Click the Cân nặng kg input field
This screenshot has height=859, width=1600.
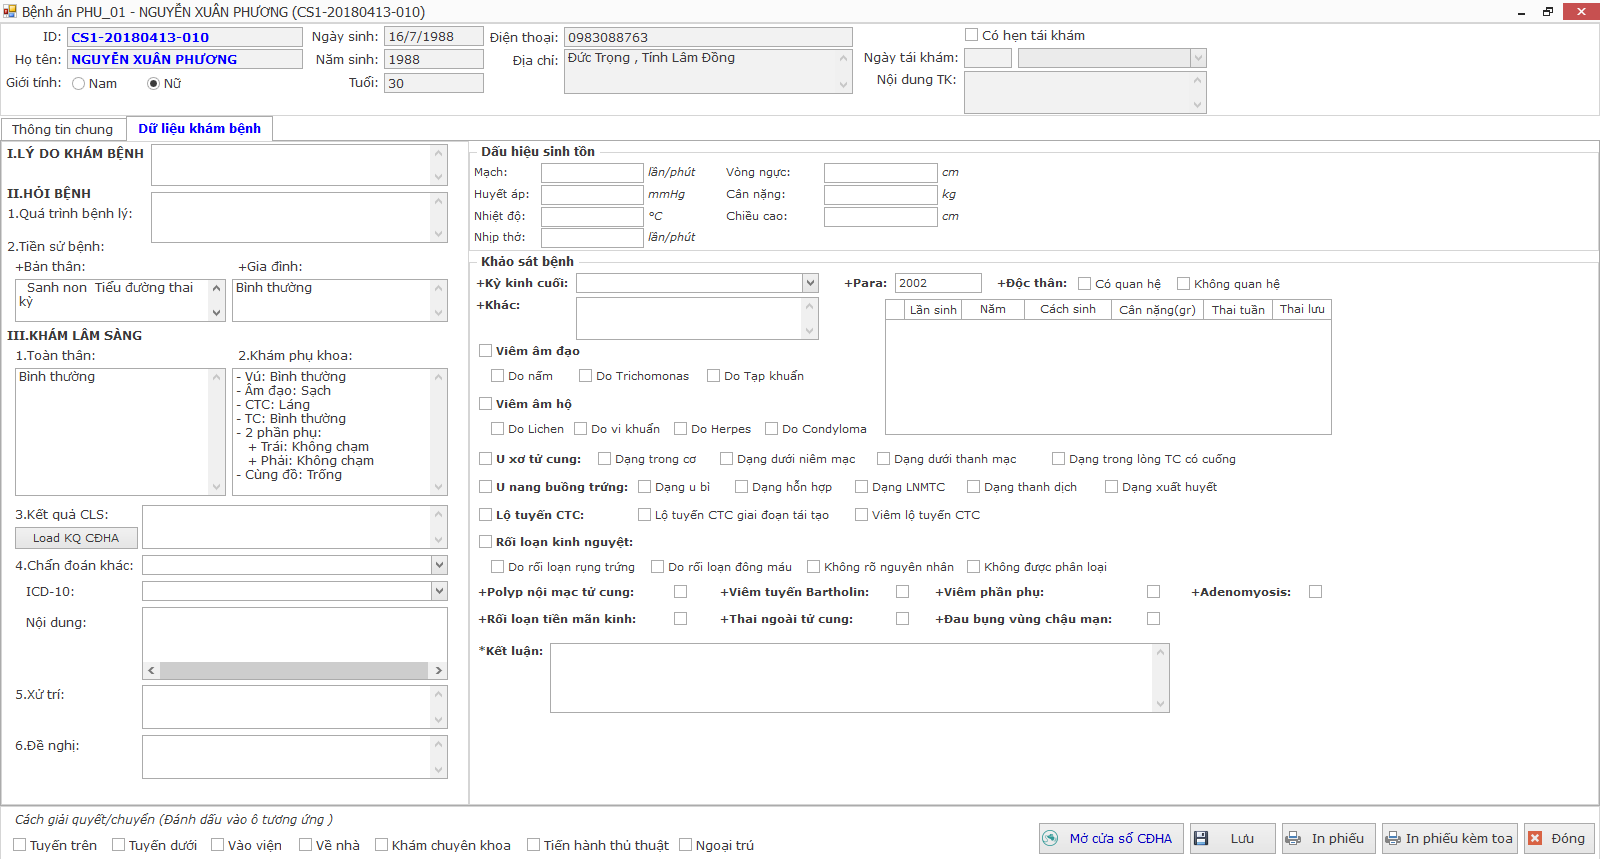pos(880,194)
